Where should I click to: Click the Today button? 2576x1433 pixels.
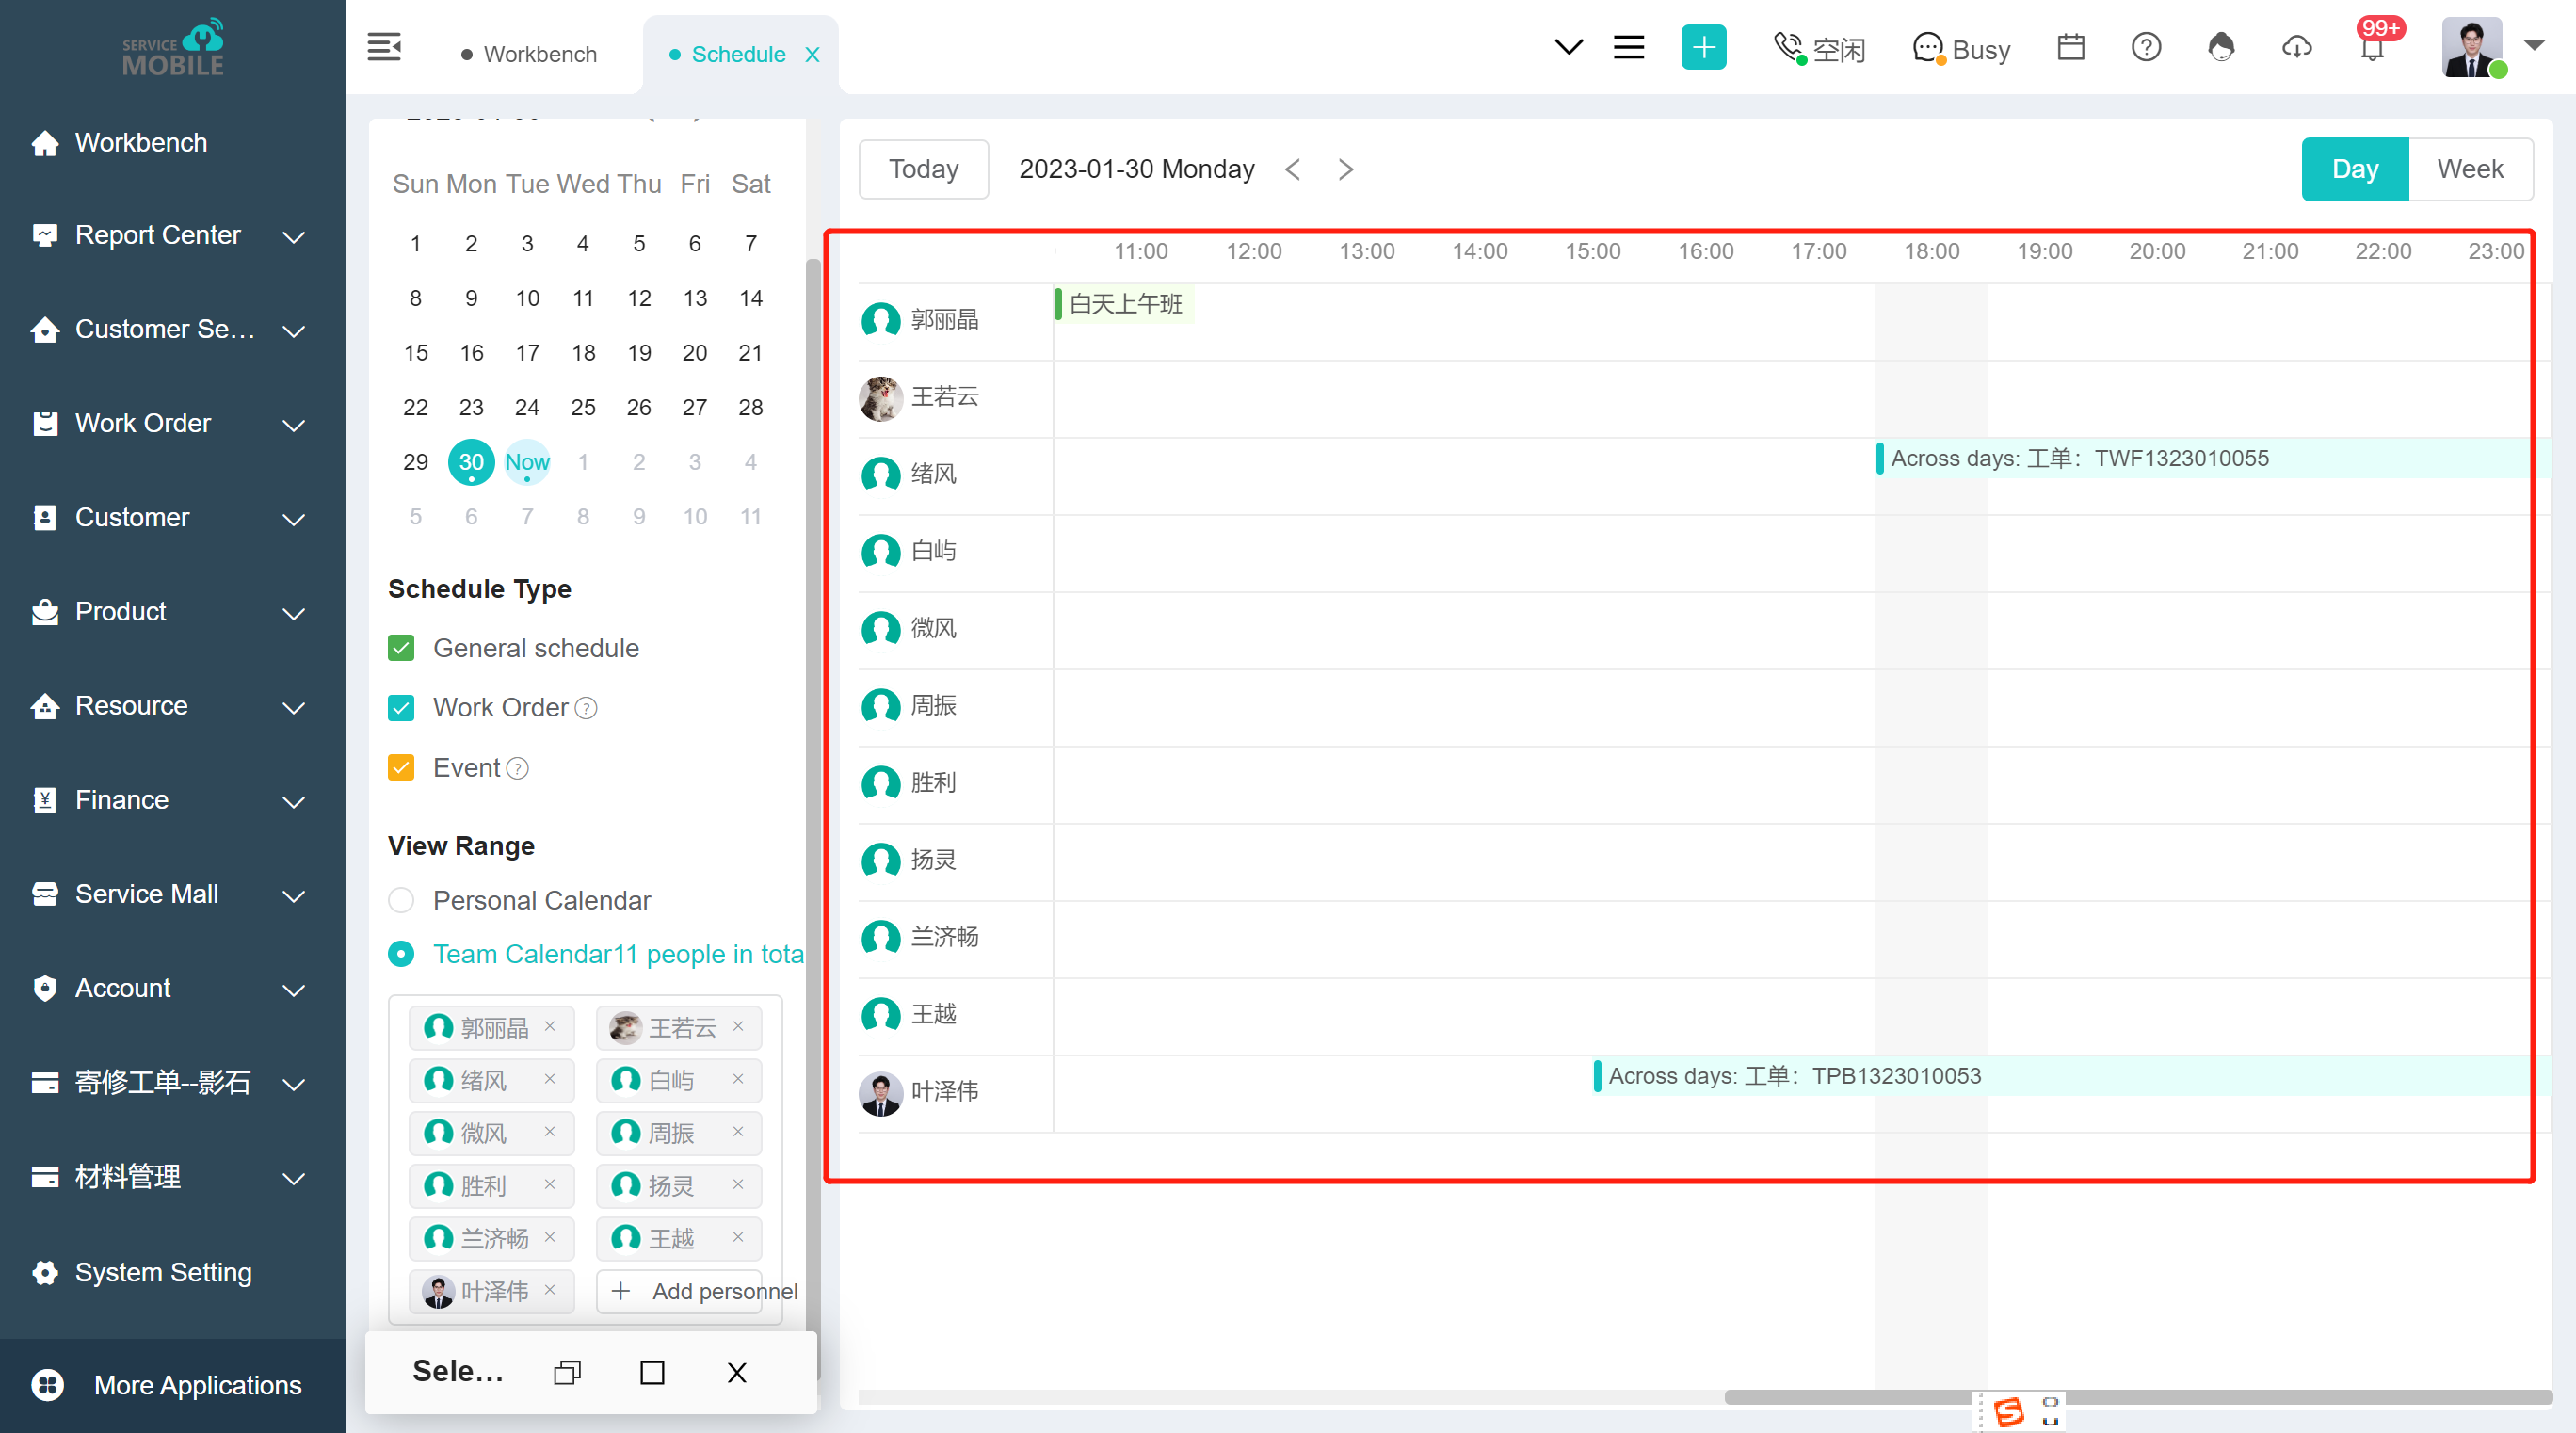pos(923,169)
